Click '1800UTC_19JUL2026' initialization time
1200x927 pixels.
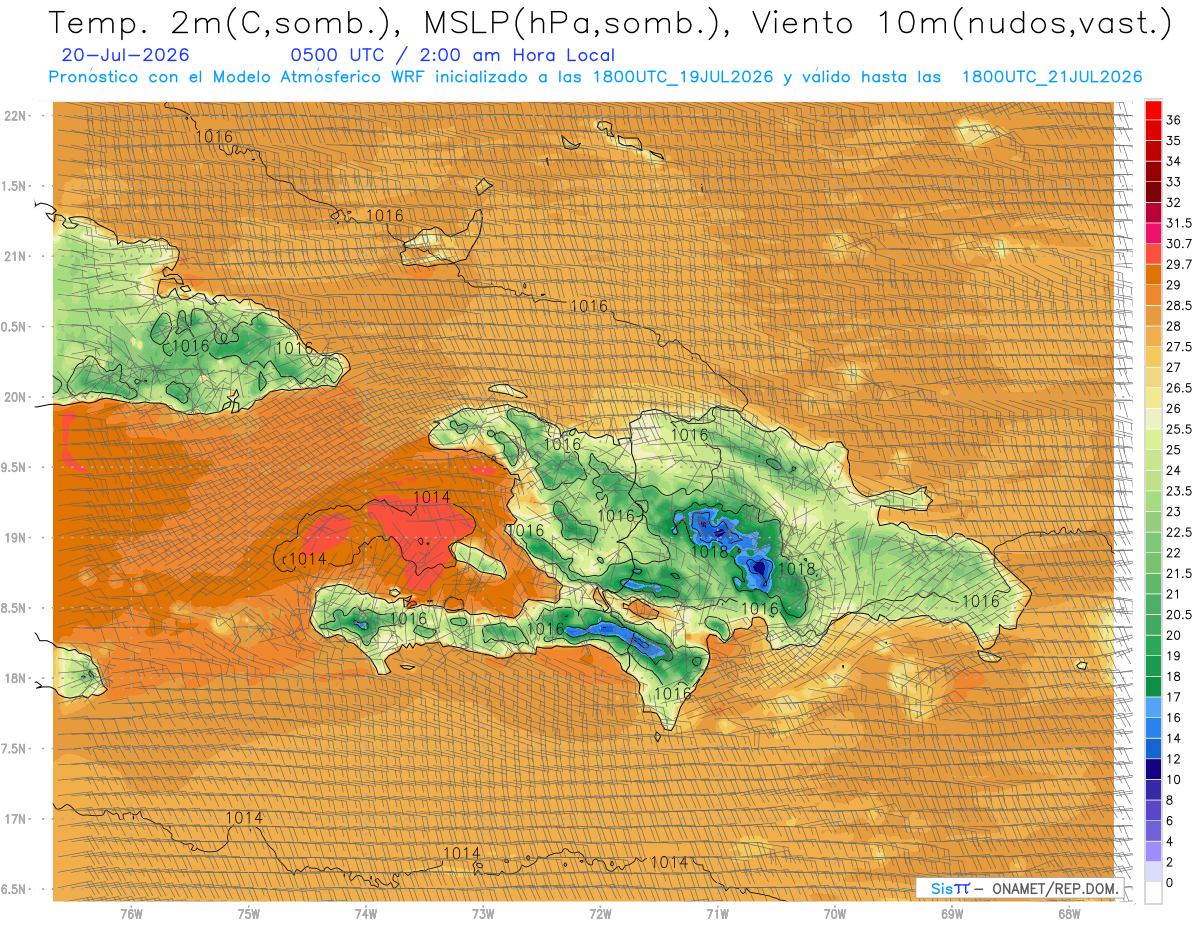pos(682,77)
